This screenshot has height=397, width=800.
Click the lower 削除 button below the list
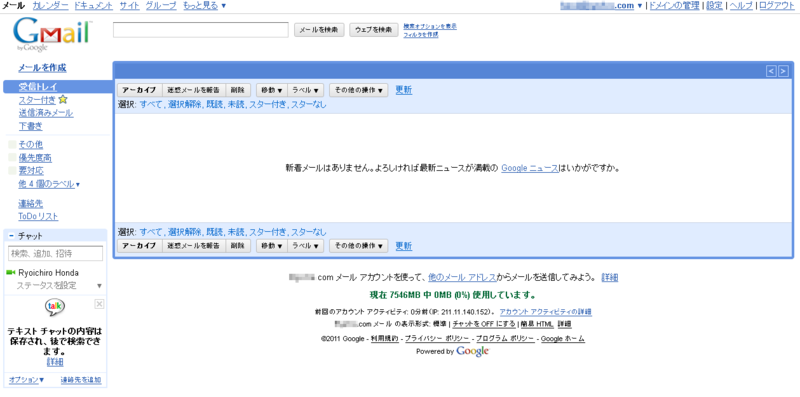pos(238,246)
